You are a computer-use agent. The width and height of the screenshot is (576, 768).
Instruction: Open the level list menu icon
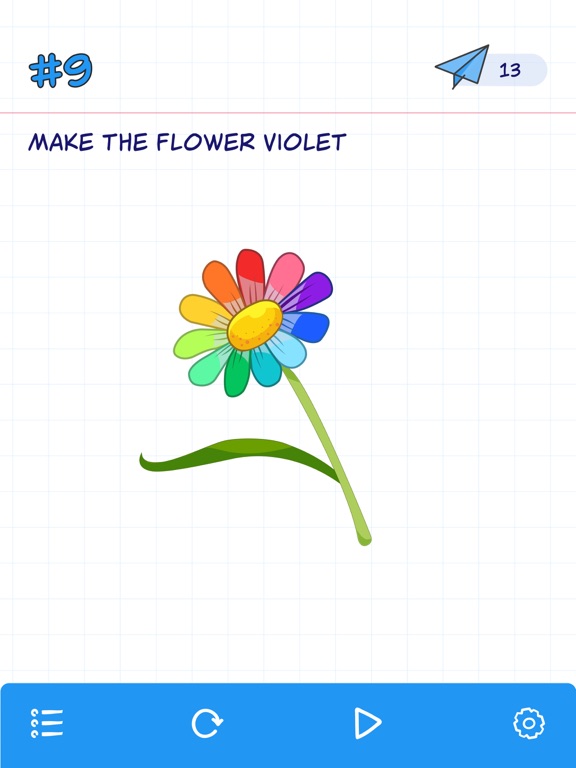click(x=47, y=723)
